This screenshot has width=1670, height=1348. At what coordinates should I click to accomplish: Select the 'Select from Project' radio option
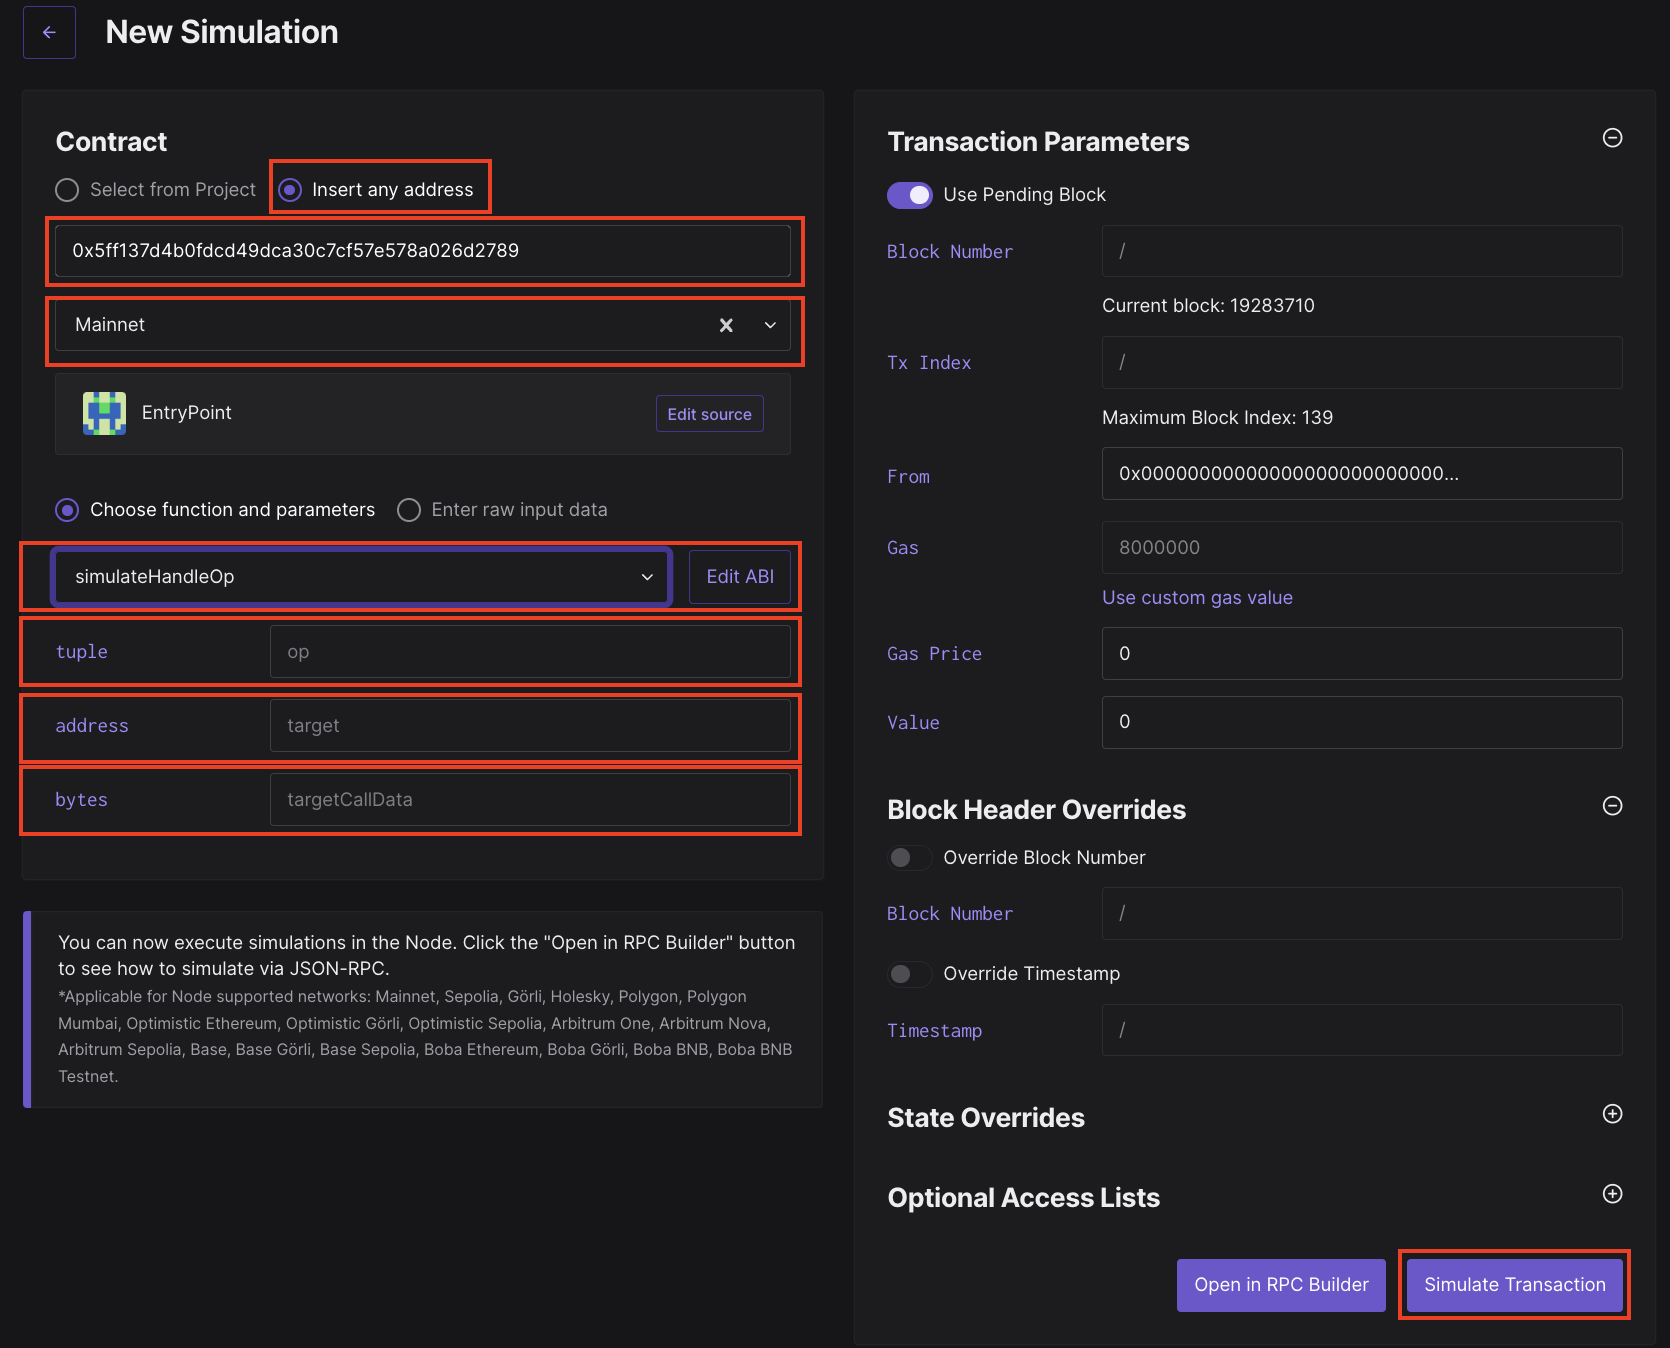click(67, 190)
